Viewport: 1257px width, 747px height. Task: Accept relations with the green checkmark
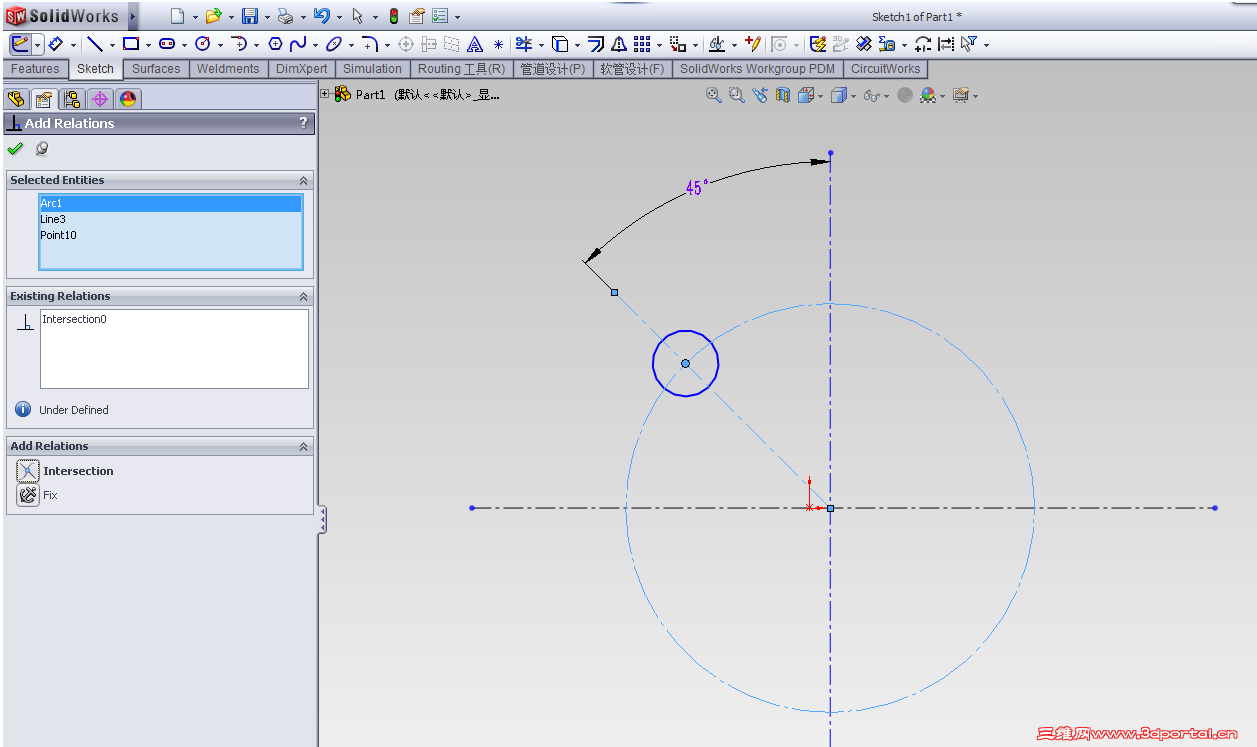(x=15, y=149)
